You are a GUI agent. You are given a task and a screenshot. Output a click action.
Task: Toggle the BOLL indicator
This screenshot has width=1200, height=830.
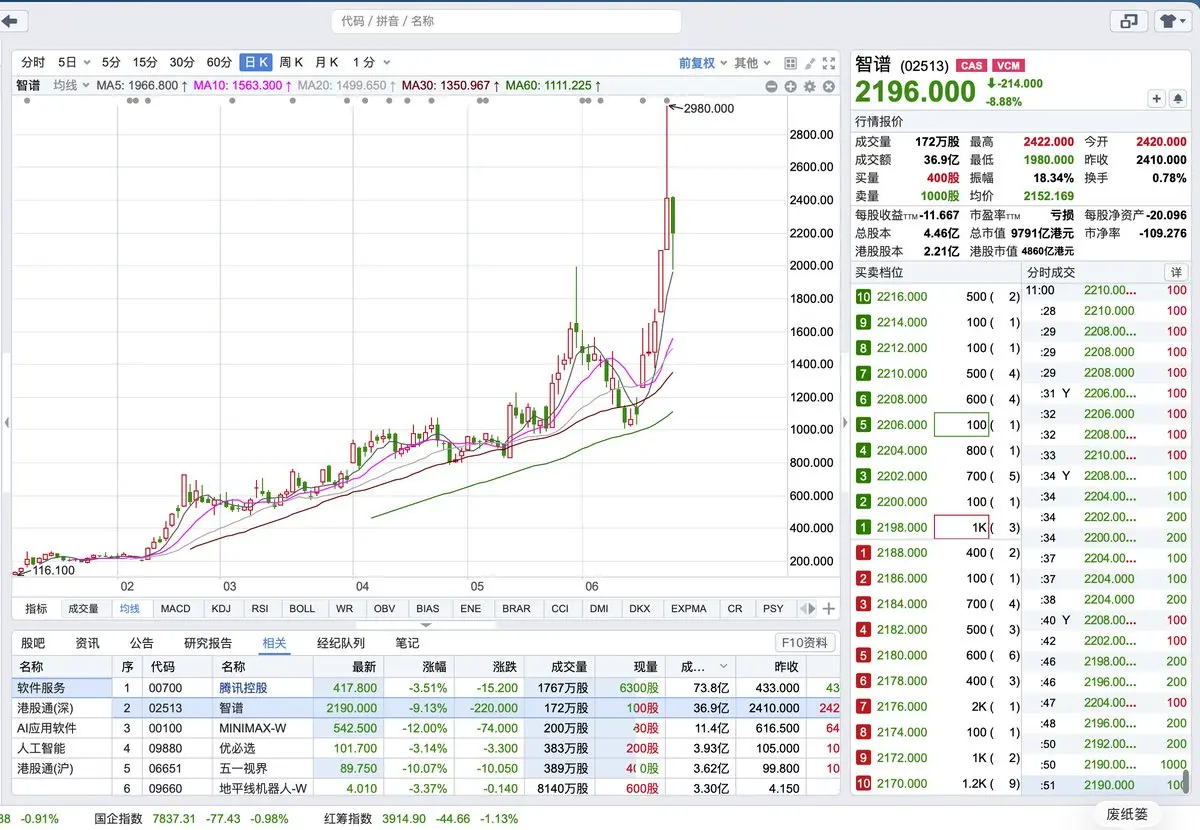302,608
